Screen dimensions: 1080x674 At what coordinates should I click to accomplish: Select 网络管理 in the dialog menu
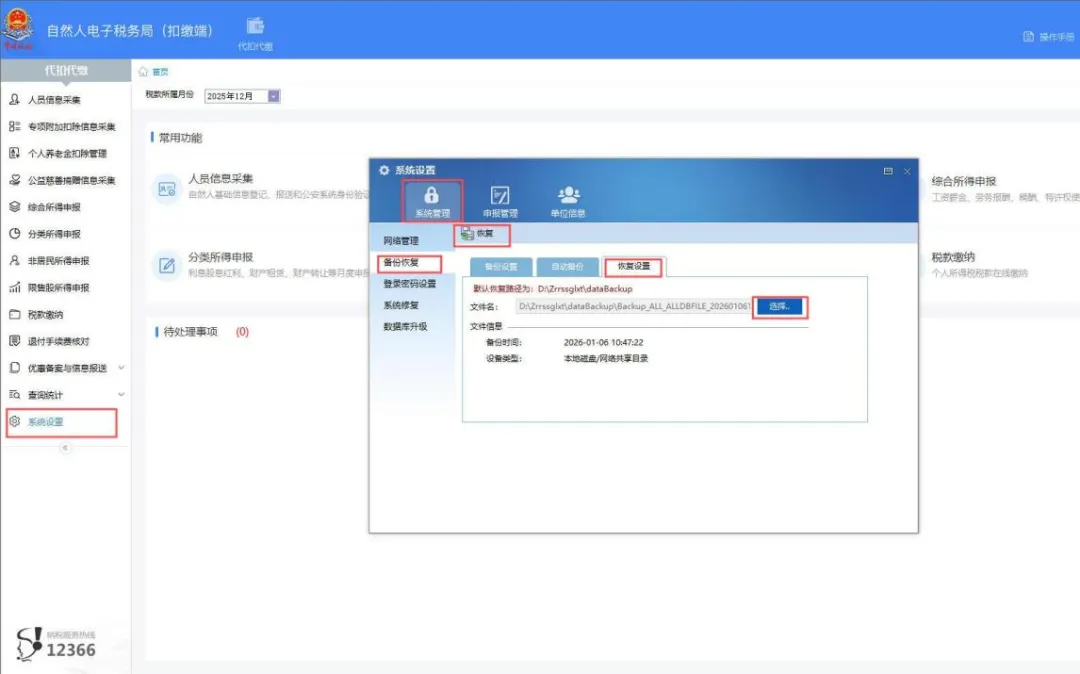[401, 241]
